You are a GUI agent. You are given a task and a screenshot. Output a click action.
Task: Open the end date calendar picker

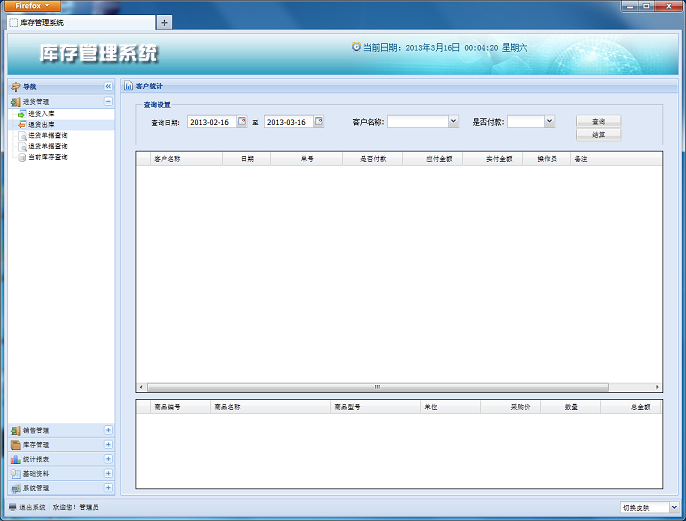[x=319, y=122]
